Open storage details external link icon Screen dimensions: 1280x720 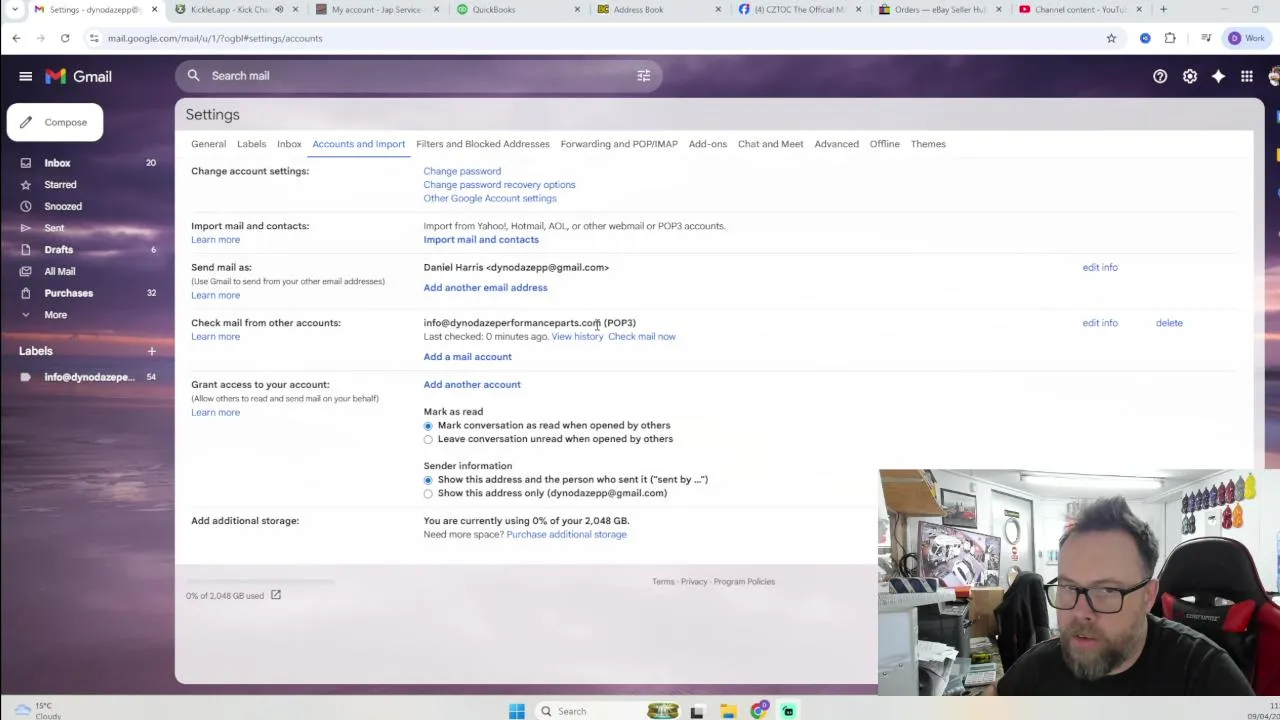pyautogui.click(x=276, y=596)
